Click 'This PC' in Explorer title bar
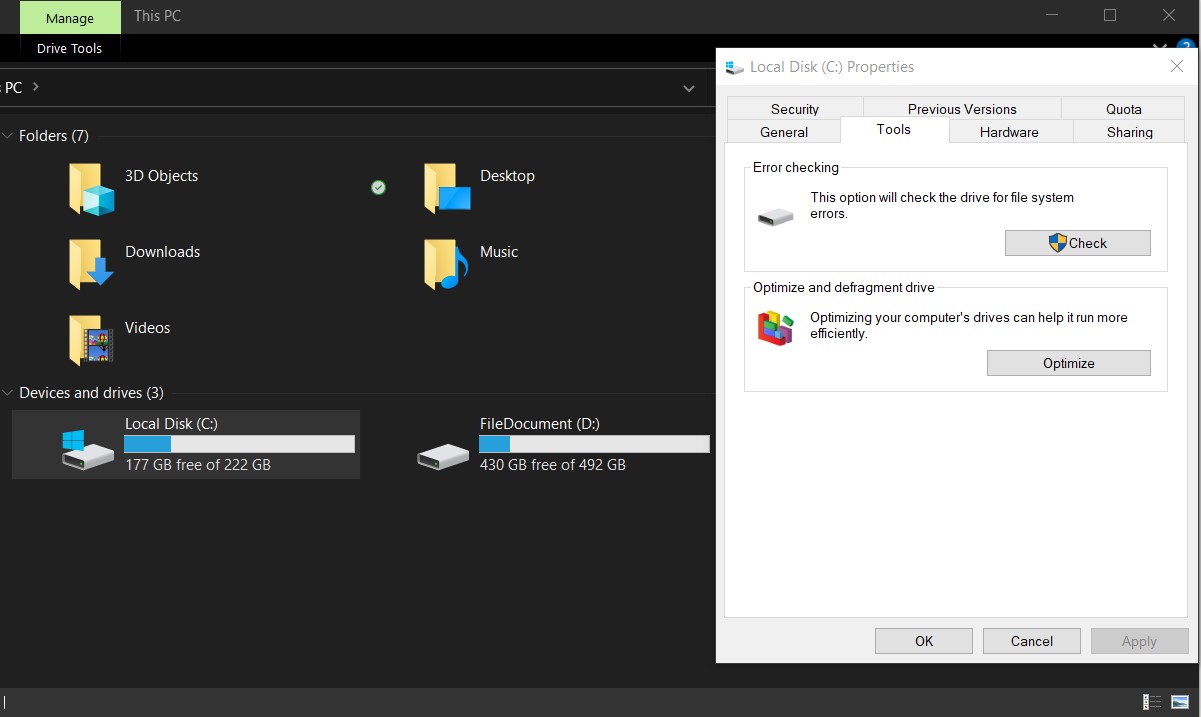 [x=157, y=16]
